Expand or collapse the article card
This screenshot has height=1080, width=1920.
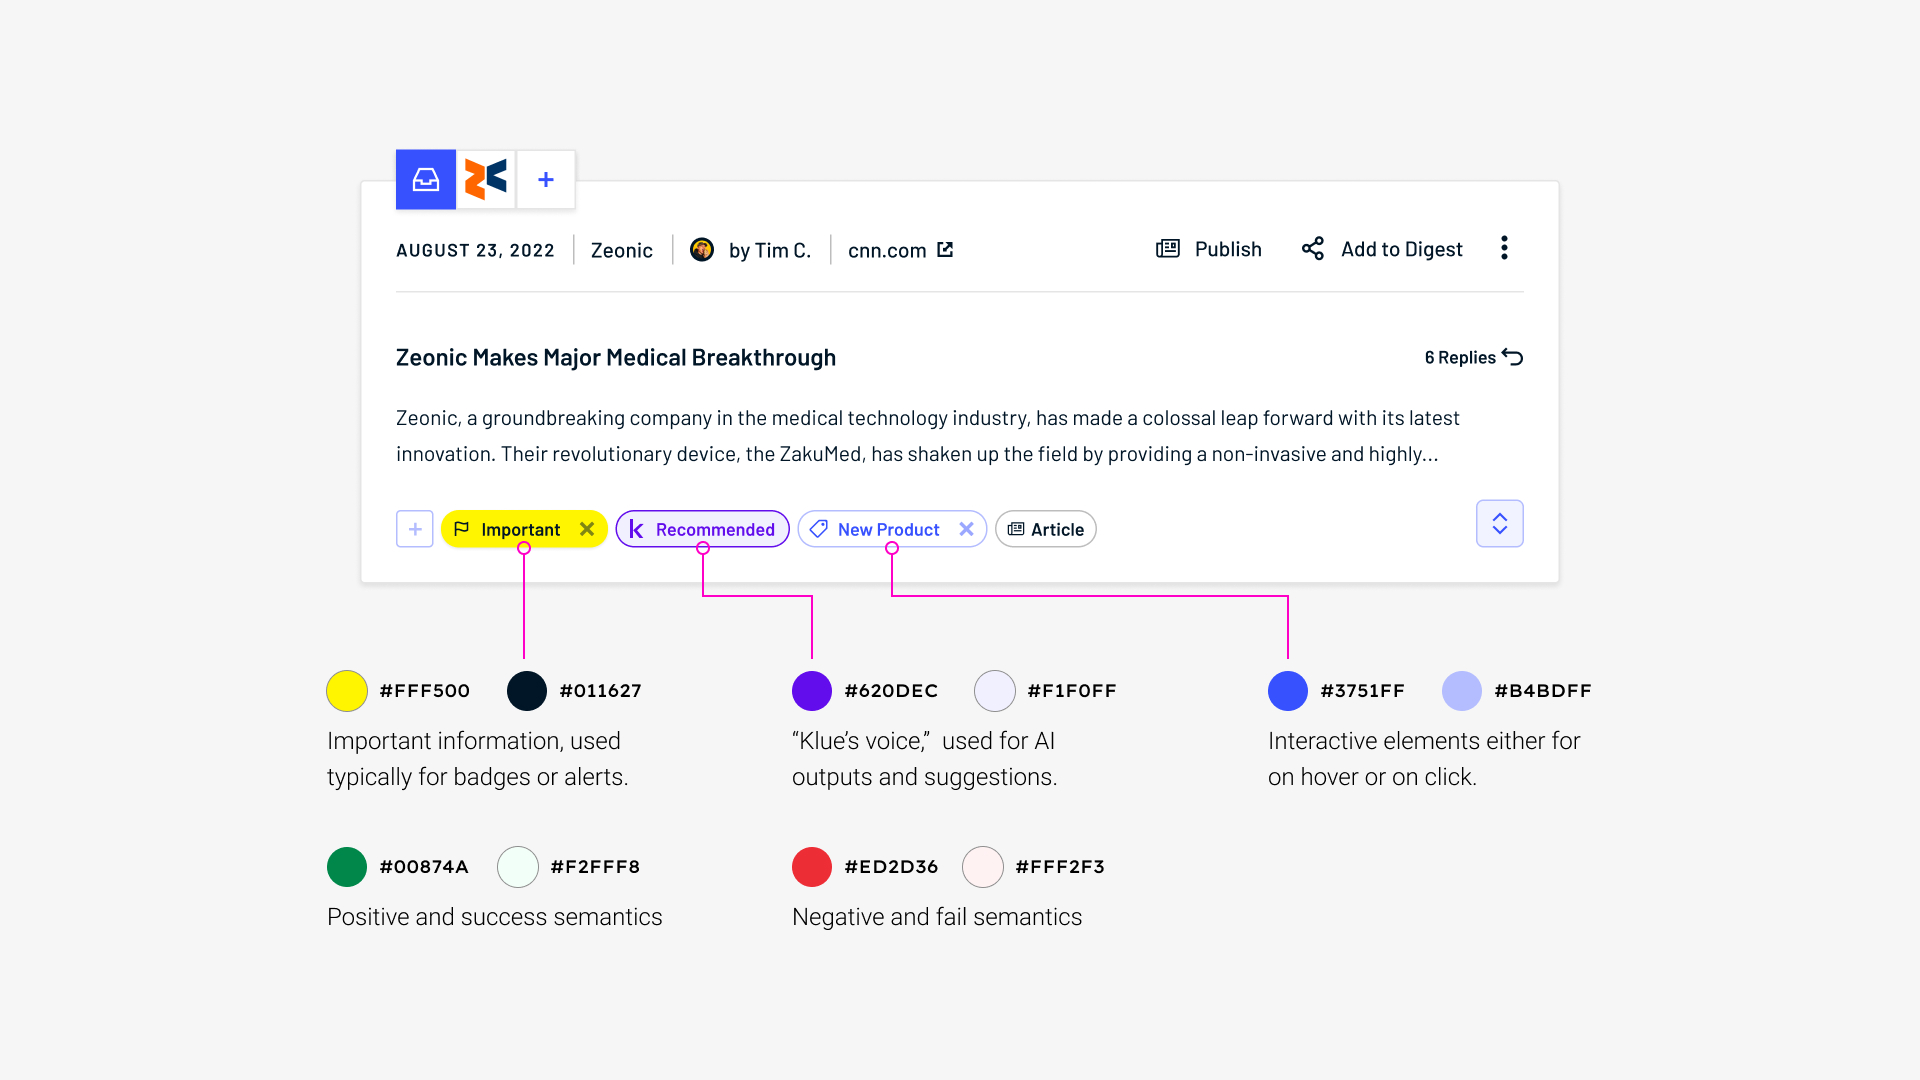click(1501, 524)
